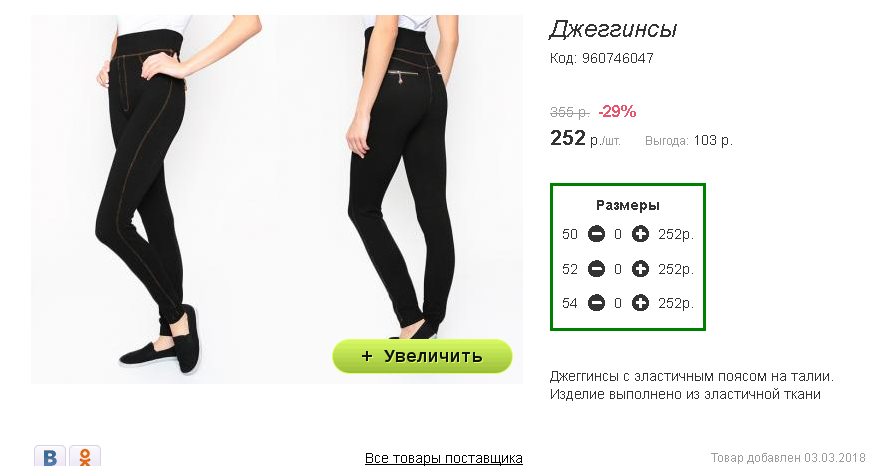Click the Джеггинсы product title

[613, 29]
